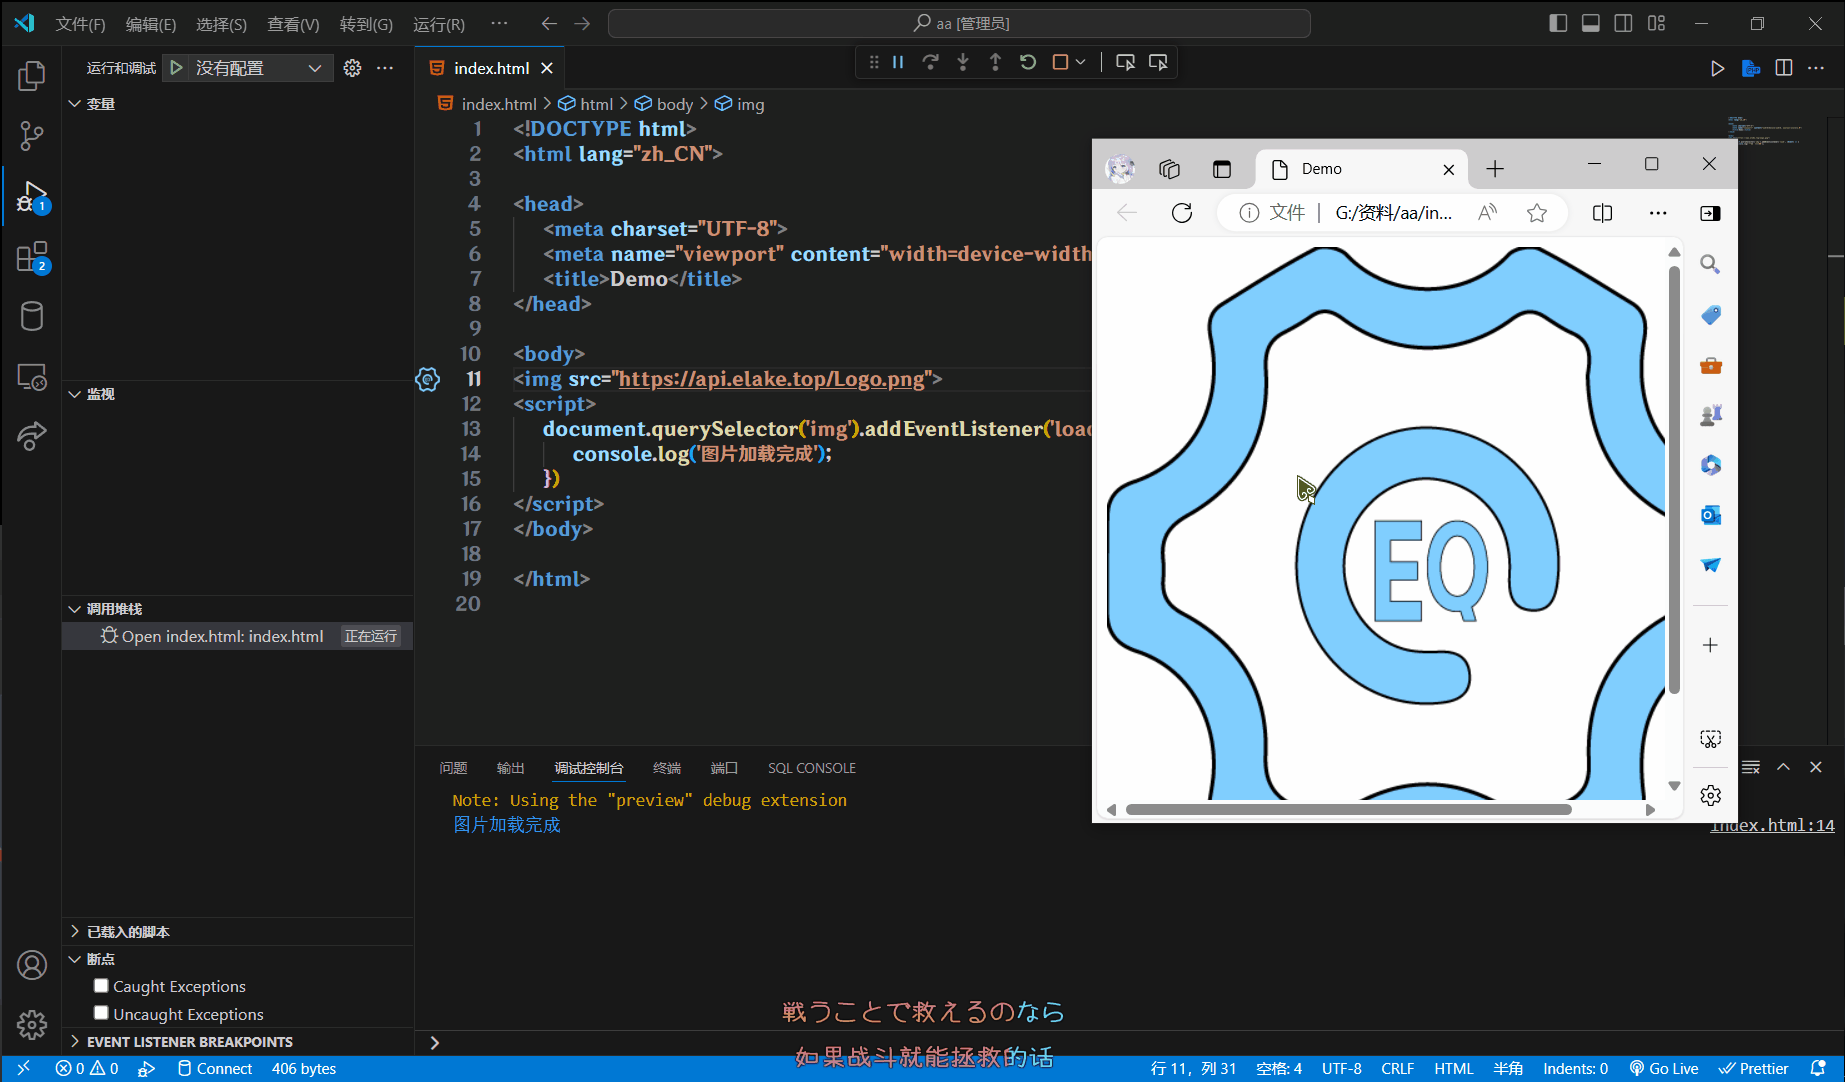Maximize panel with up chevron
This screenshot has height=1082, width=1845.
pos(1783,767)
